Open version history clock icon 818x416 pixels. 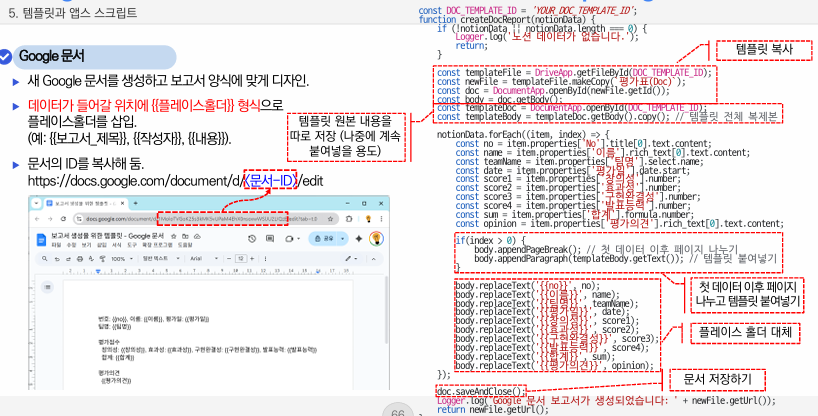coord(252,239)
